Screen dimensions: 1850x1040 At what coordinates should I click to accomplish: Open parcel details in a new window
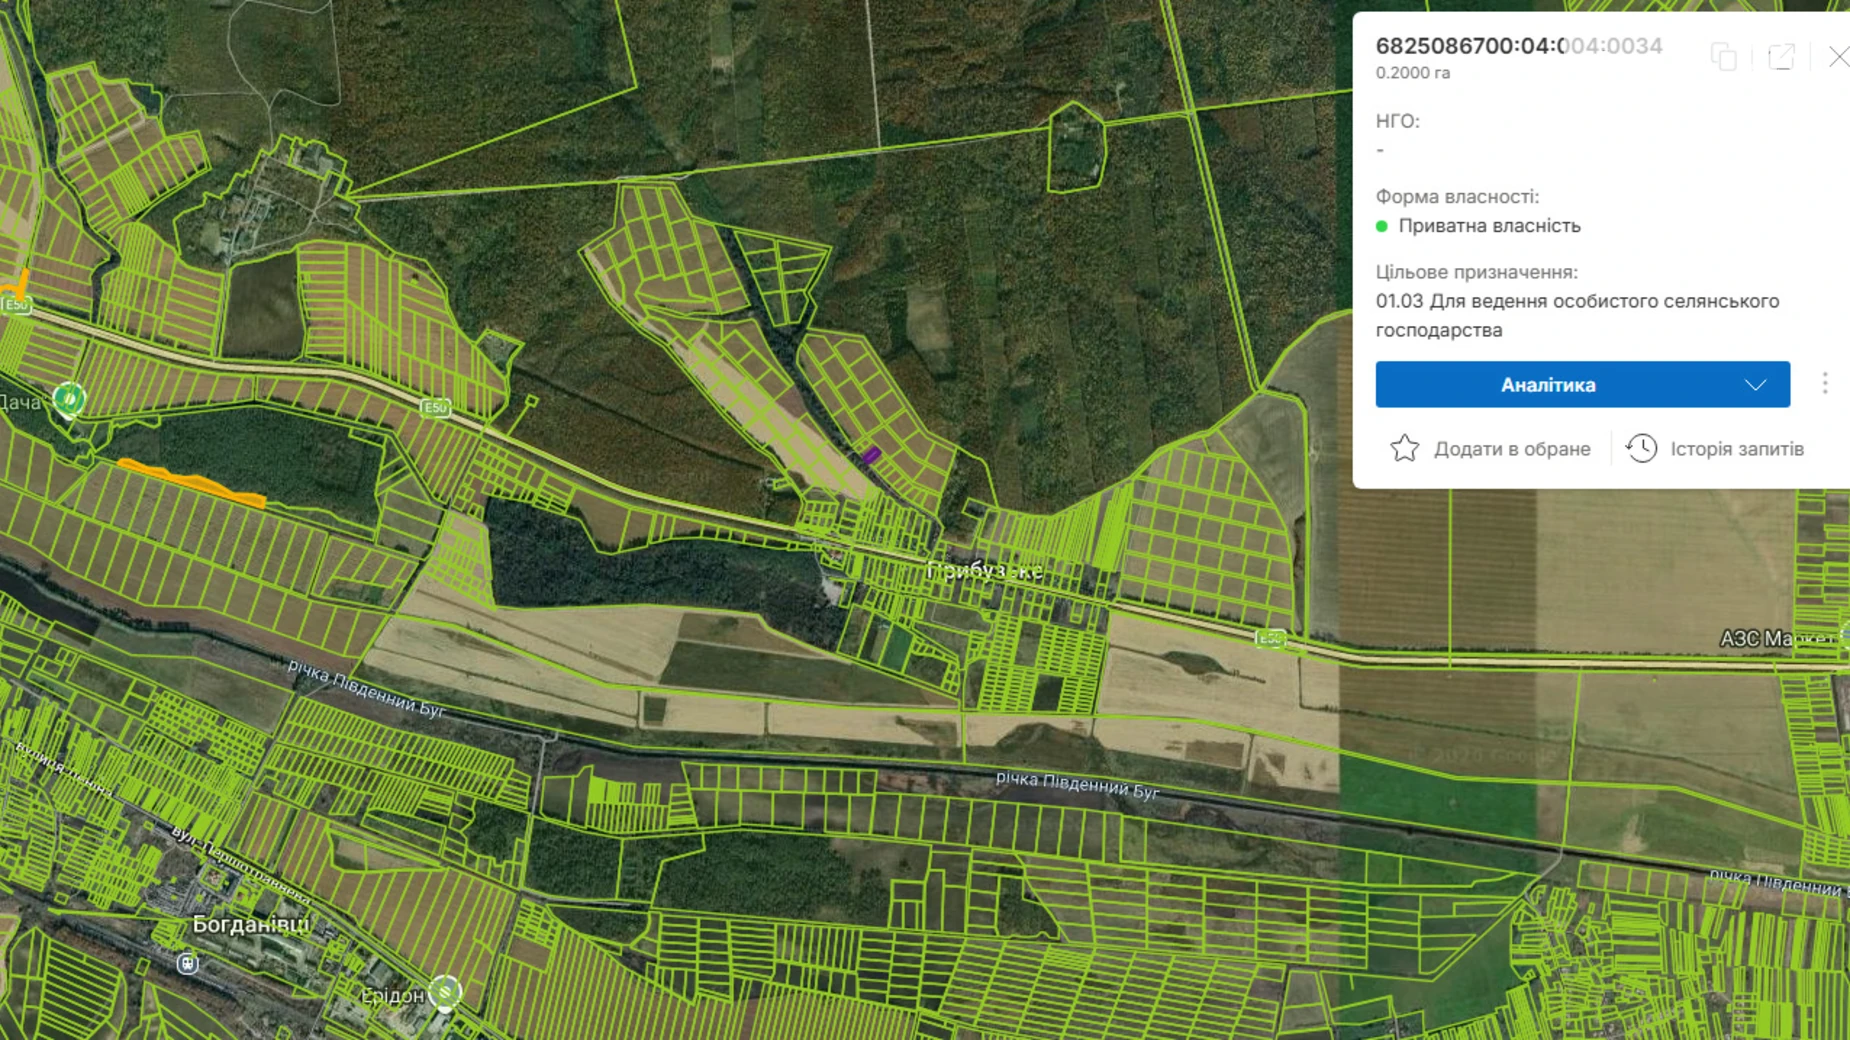(x=1781, y=57)
